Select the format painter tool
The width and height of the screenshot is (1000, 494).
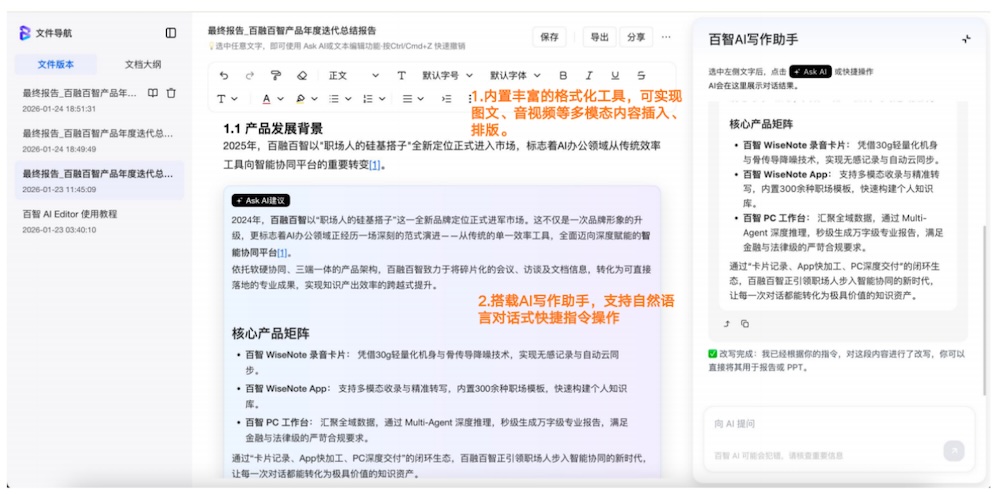275,75
